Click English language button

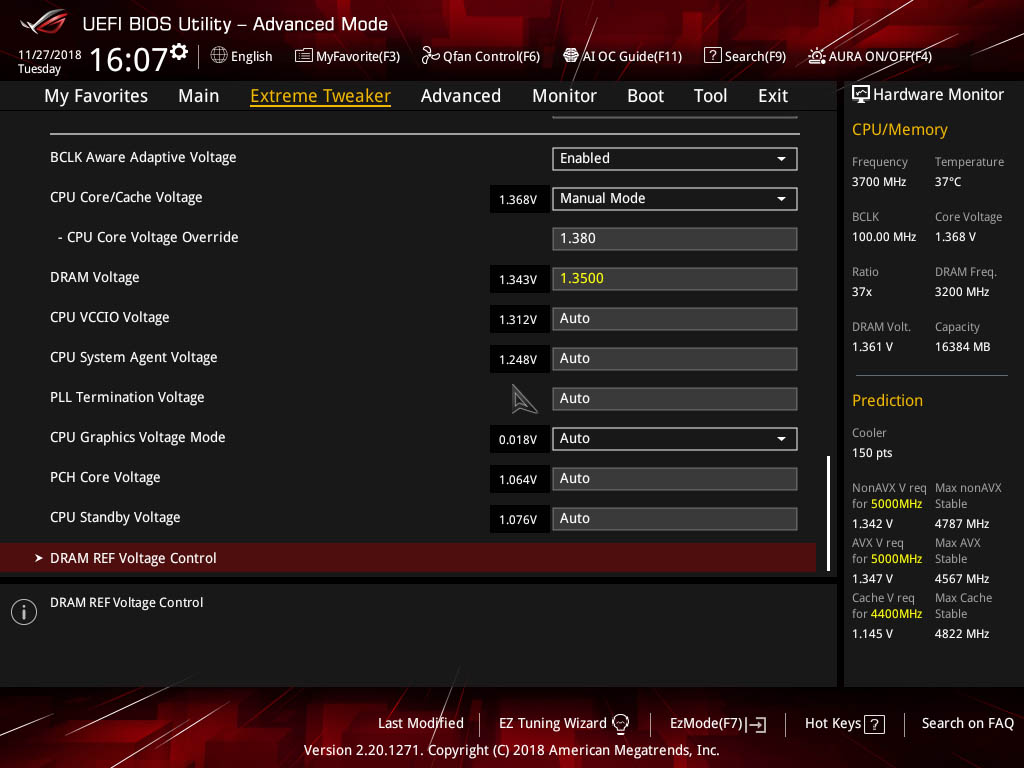242,56
